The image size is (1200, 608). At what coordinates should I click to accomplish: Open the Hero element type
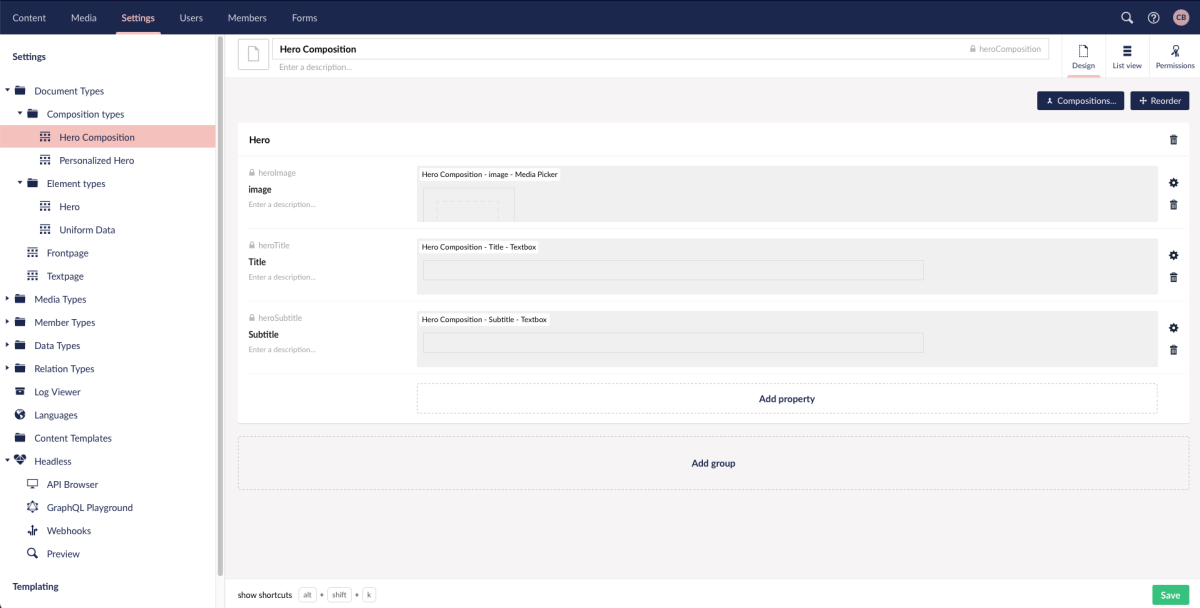69,206
